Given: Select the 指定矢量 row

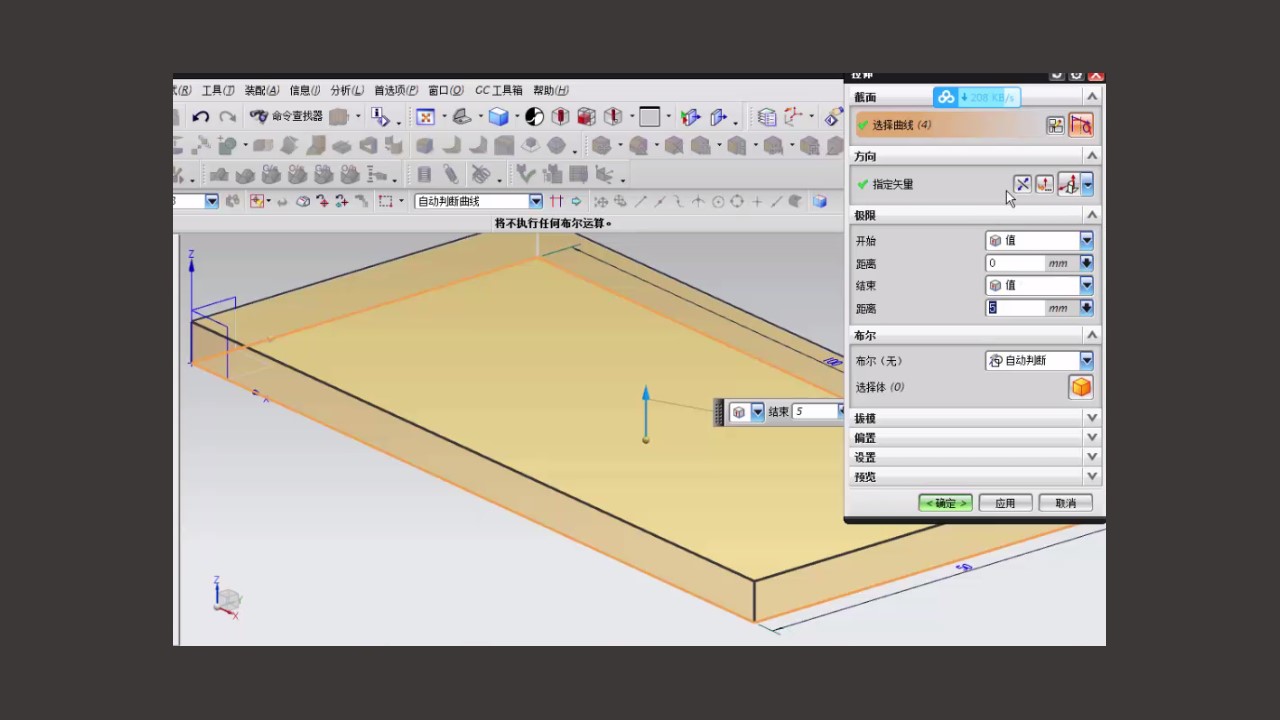Looking at the screenshot, I should pos(975,184).
